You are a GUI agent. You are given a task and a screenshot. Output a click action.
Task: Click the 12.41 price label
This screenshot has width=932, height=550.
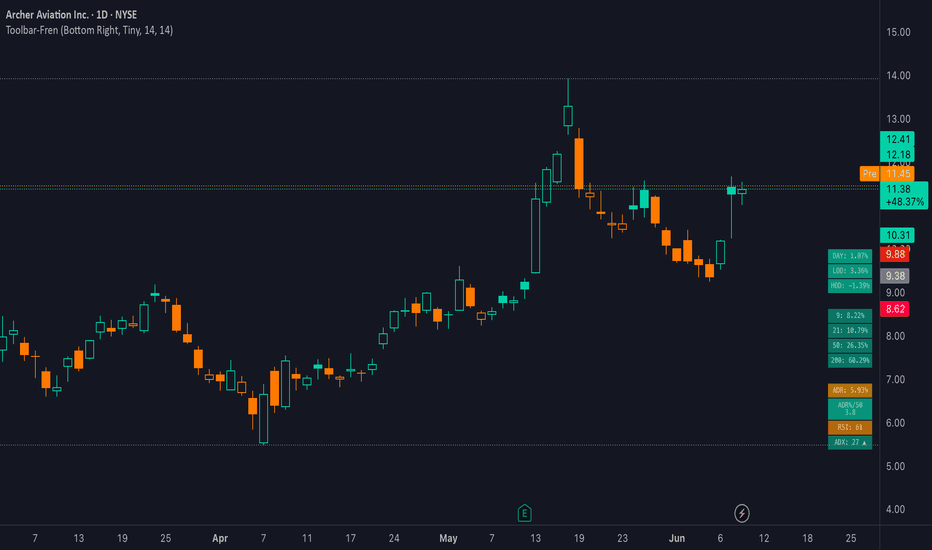pos(898,139)
